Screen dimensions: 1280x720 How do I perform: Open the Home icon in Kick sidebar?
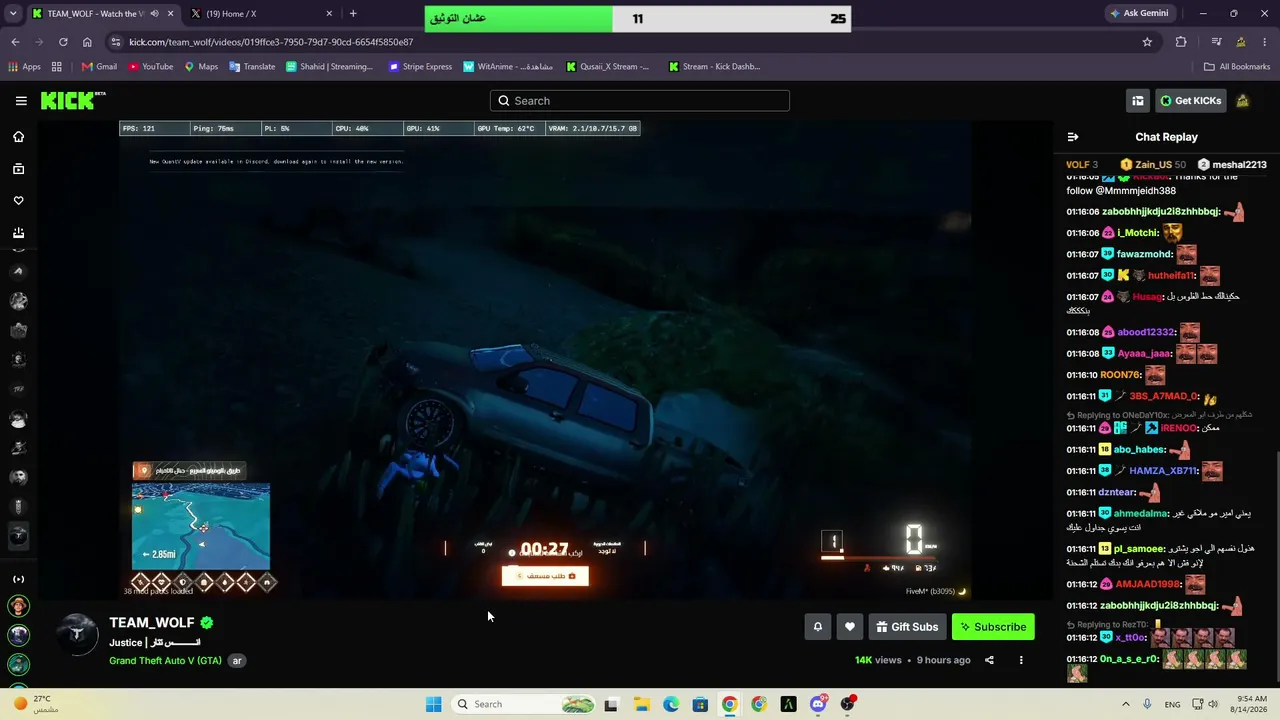click(x=18, y=137)
